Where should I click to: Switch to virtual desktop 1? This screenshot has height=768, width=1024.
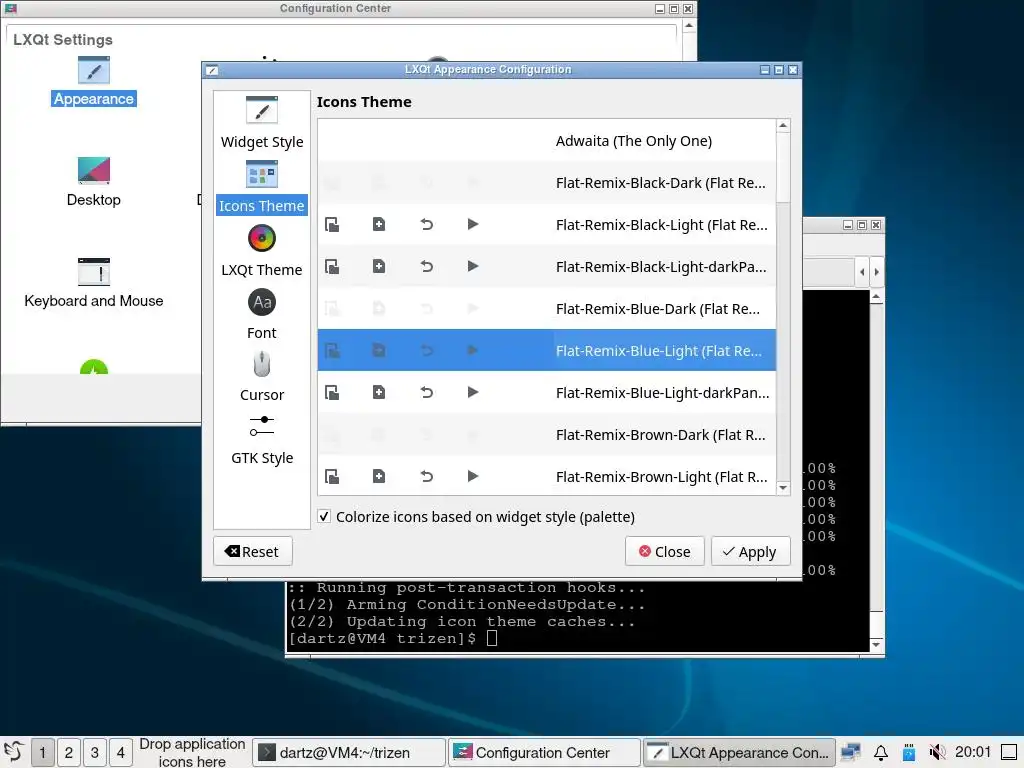point(42,752)
